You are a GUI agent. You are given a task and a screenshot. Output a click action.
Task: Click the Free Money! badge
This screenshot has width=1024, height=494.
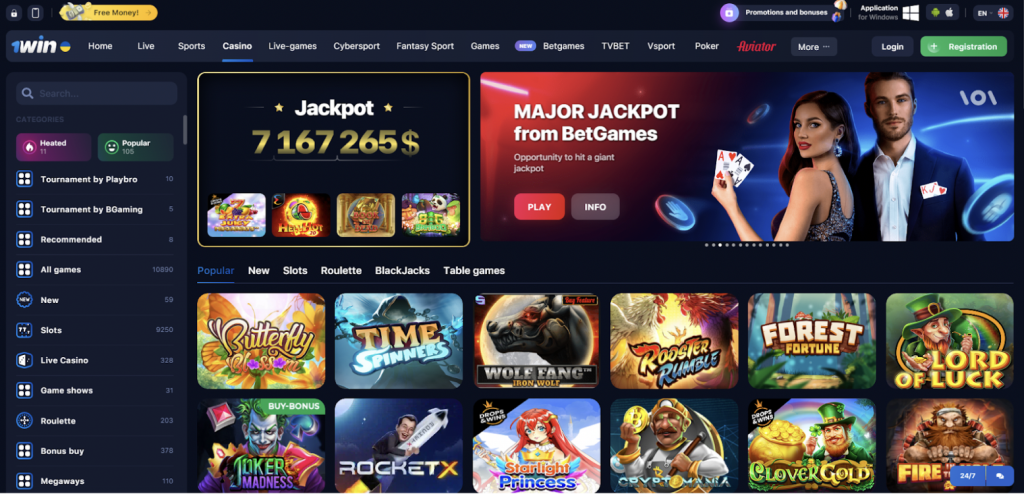(x=108, y=12)
